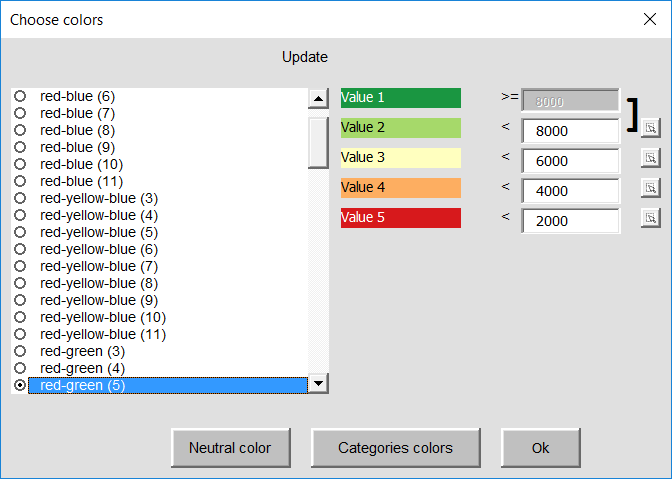
Task: Click the Categories colors button
Action: [x=396, y=448]
